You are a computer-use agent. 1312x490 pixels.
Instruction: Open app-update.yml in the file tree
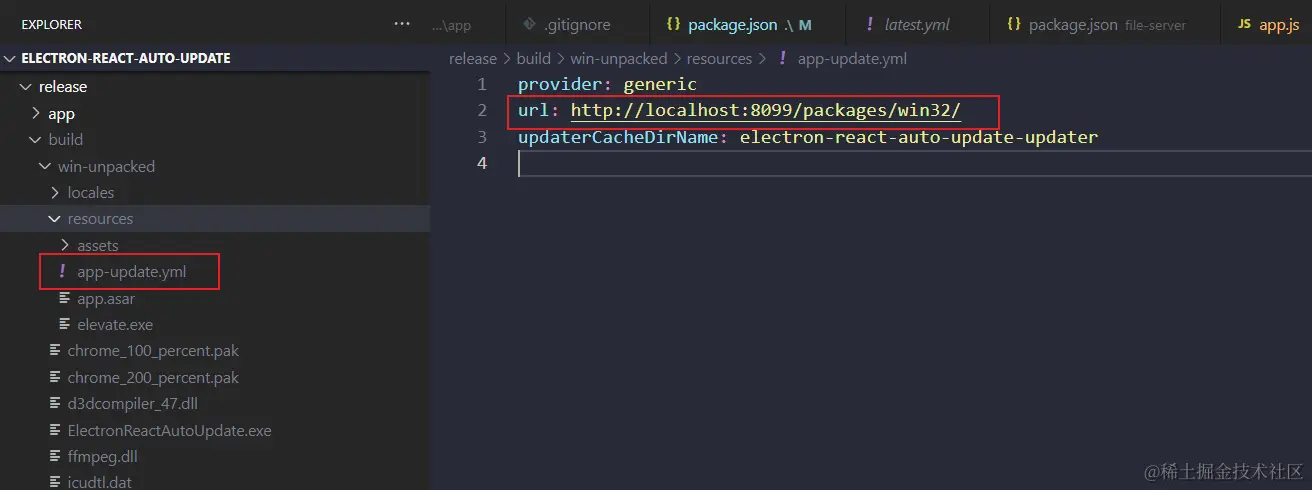(x=131, y=272)
